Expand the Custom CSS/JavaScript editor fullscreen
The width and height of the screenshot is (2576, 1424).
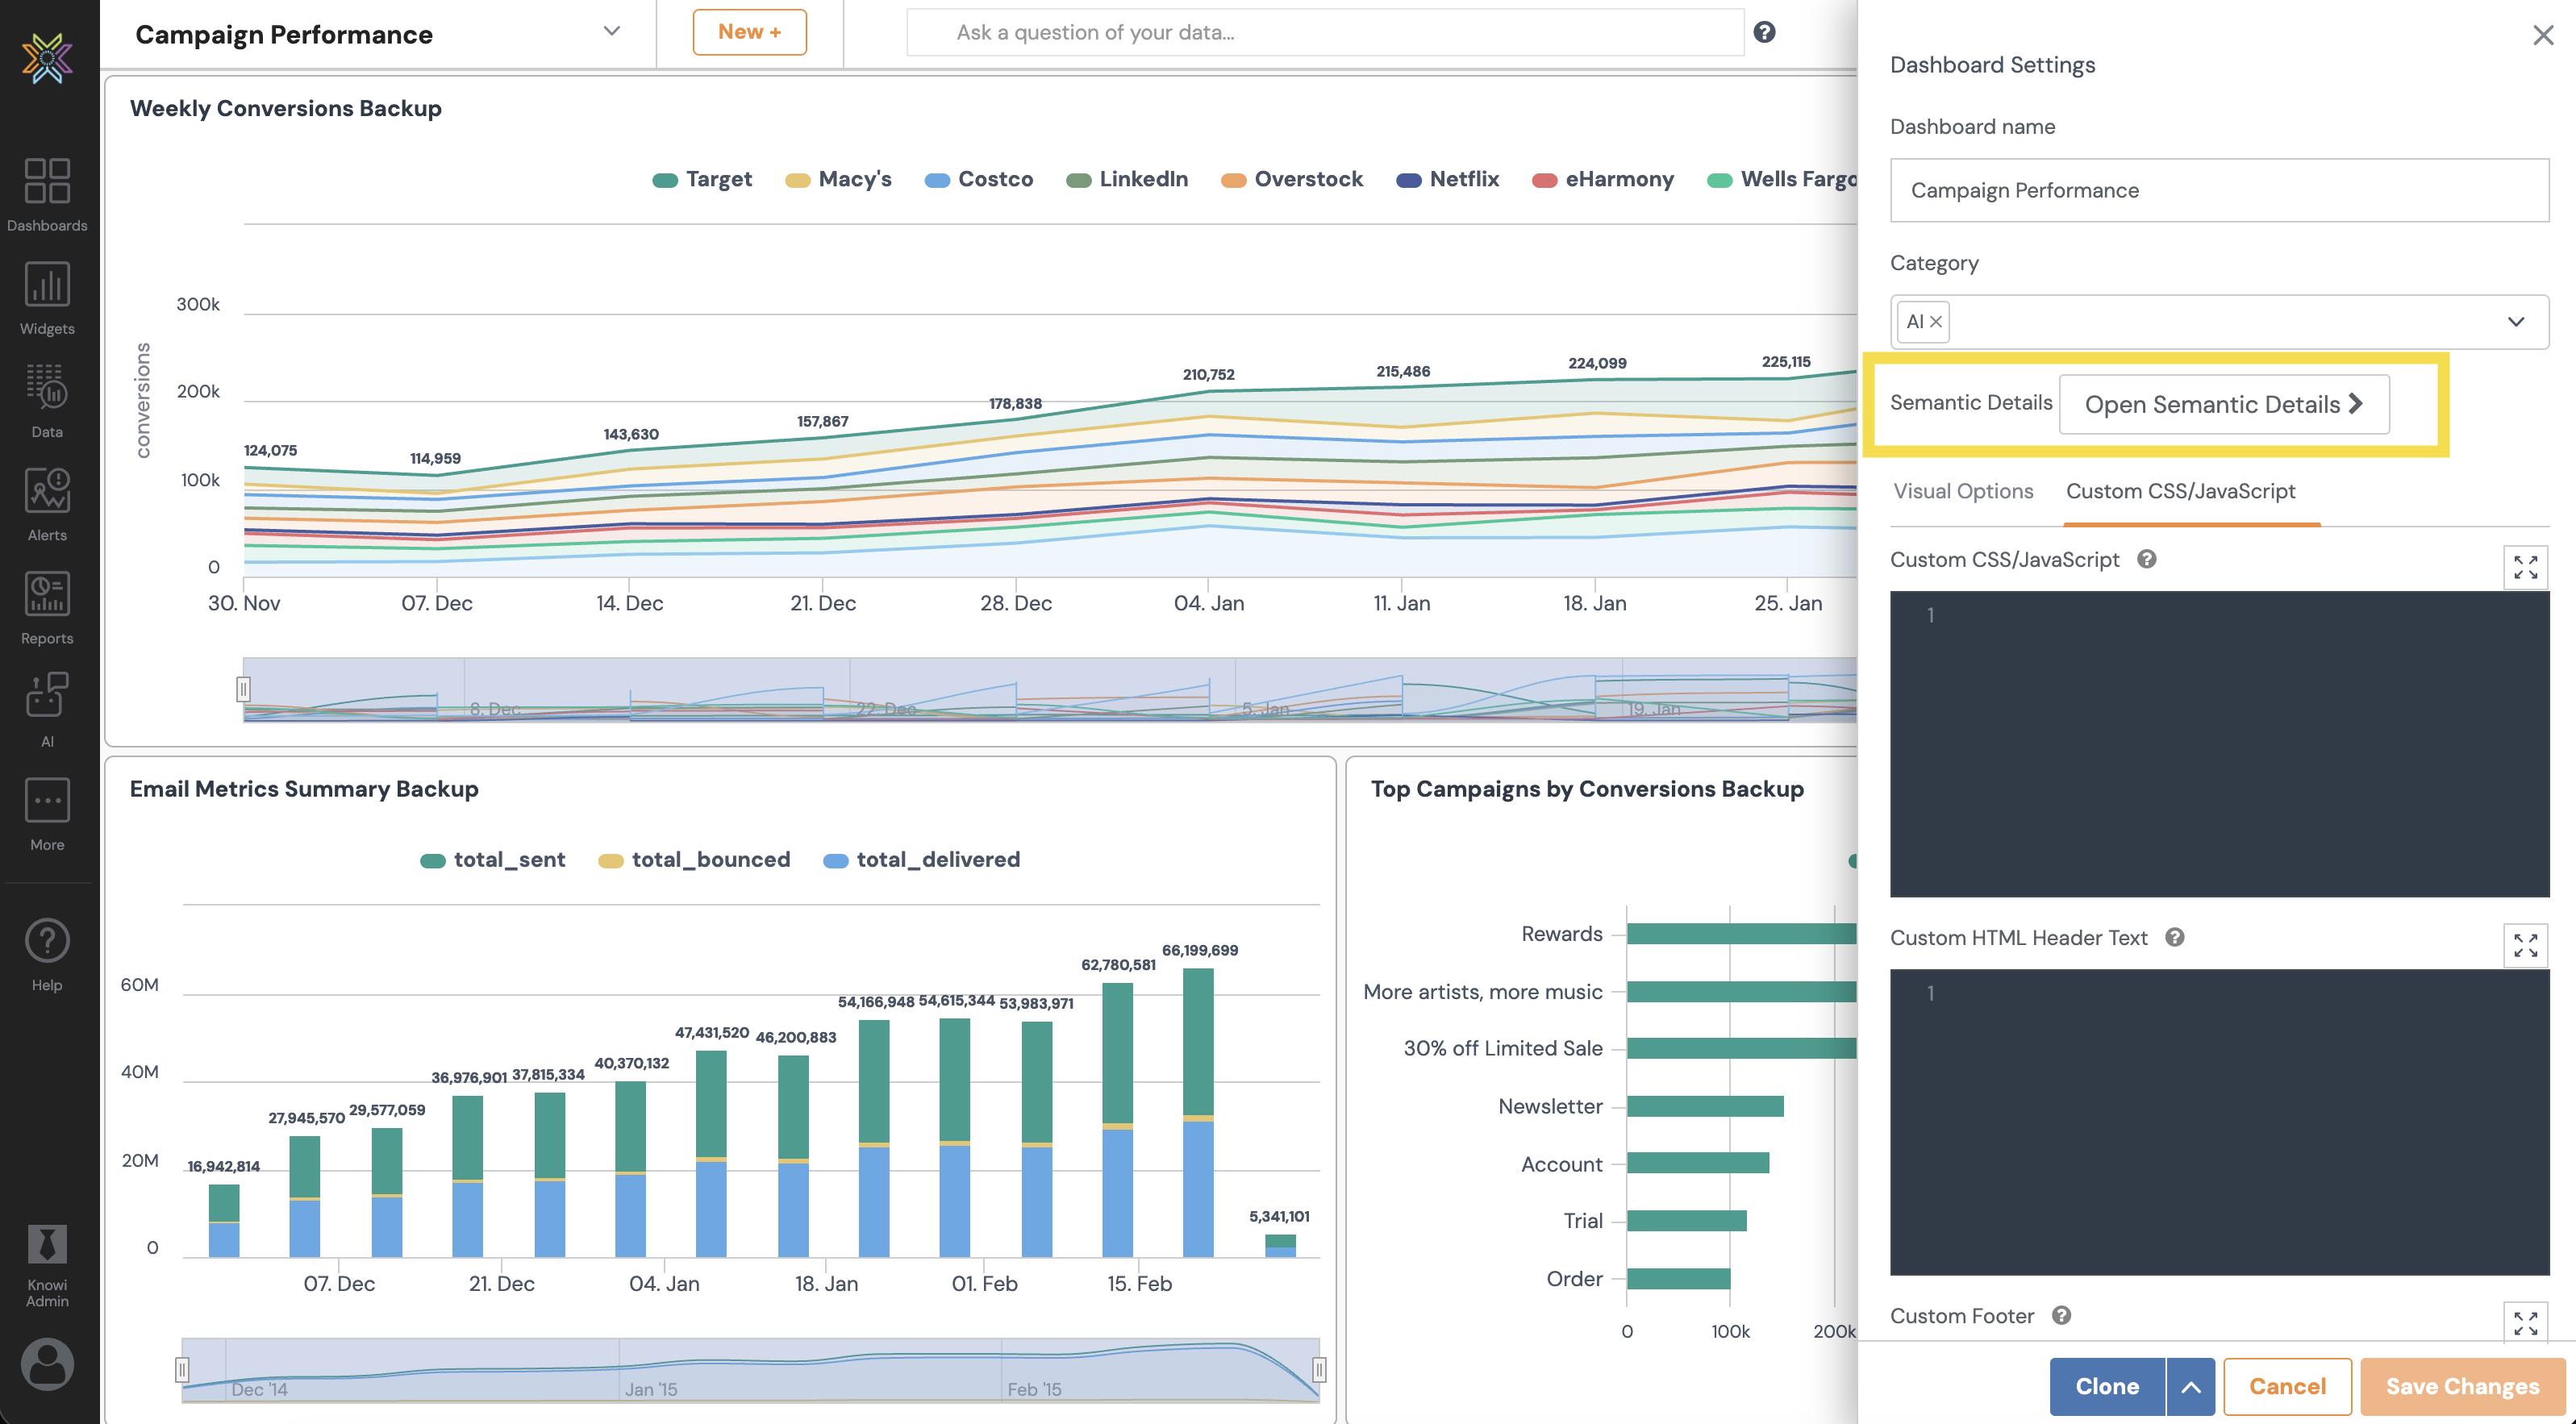coord(2526,567)
